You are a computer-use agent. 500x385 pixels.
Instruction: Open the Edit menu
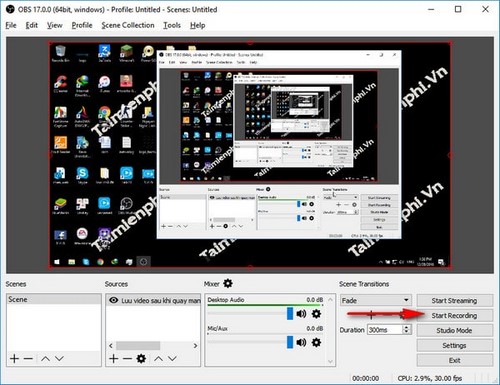(x=32, y=25)
